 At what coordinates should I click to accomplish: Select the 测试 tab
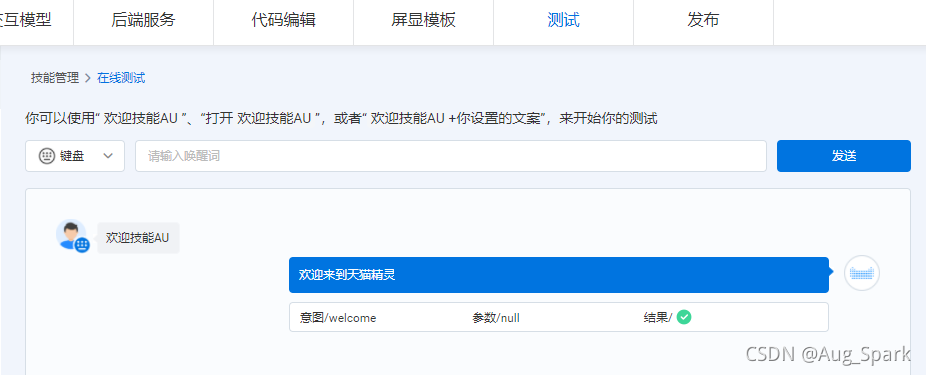[x=563, y=21]
